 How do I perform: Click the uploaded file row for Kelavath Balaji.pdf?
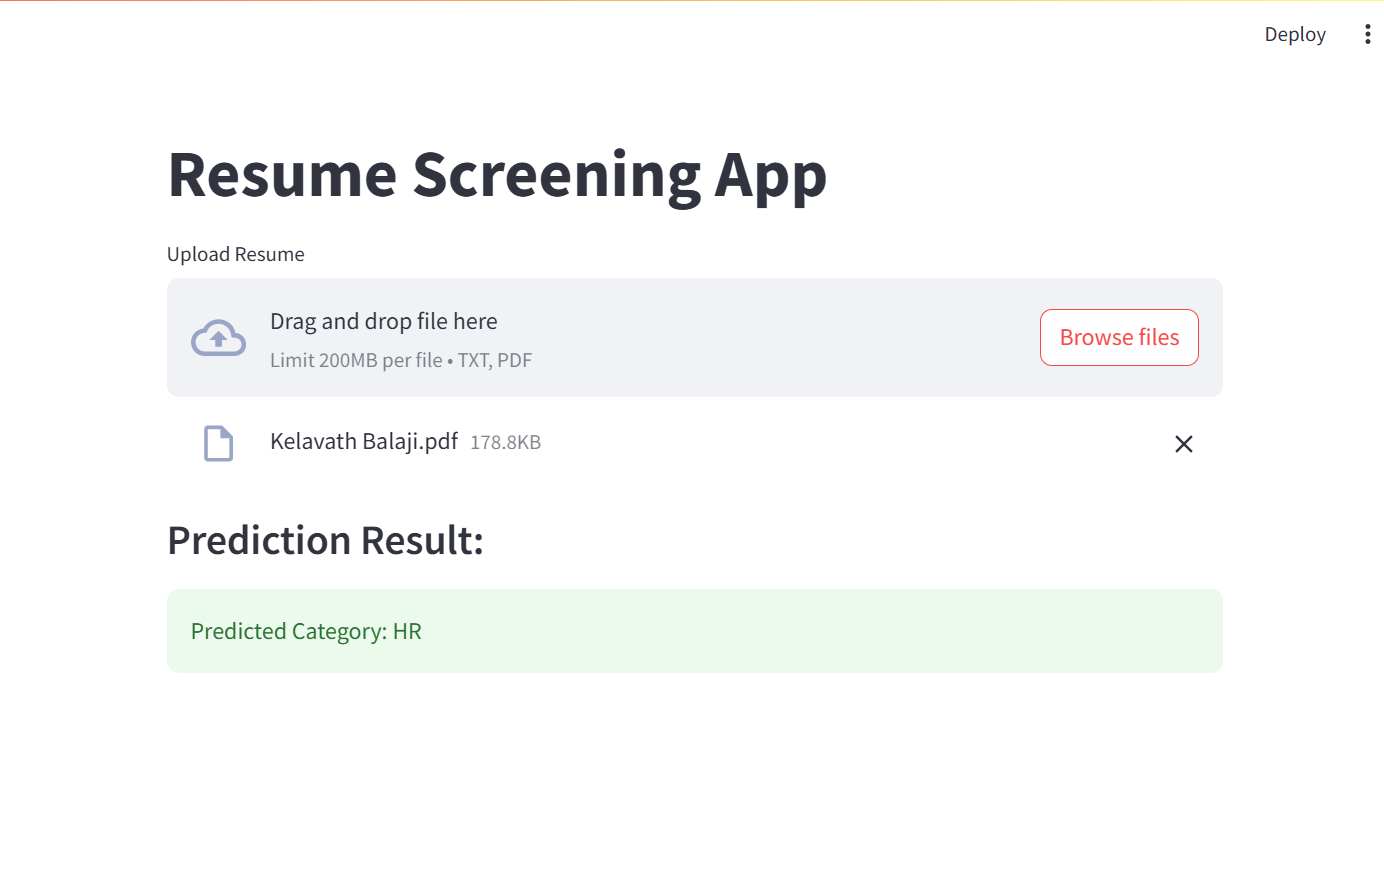click(x=694, y=442)
